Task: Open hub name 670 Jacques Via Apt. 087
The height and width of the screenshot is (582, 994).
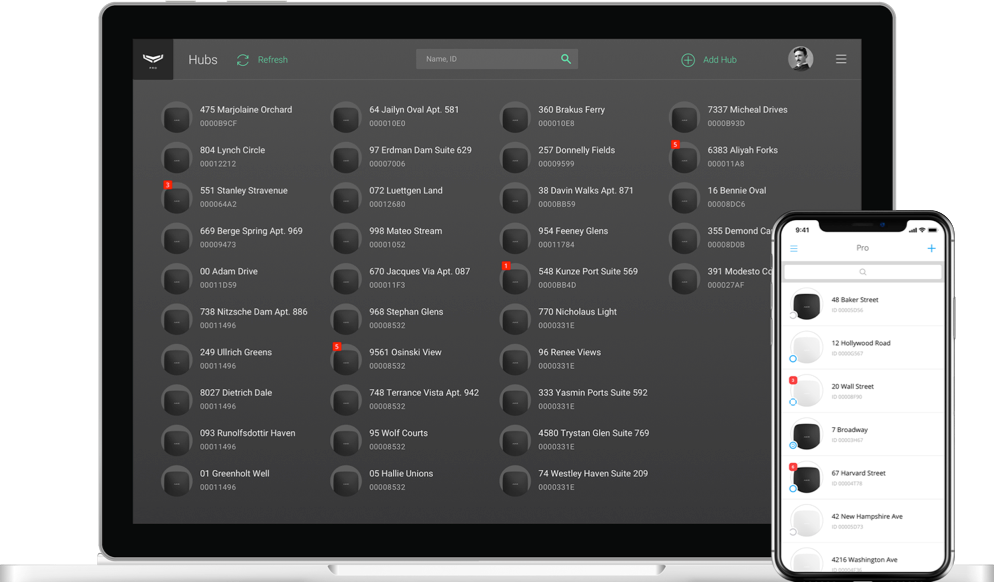Action: click(420, 271)
